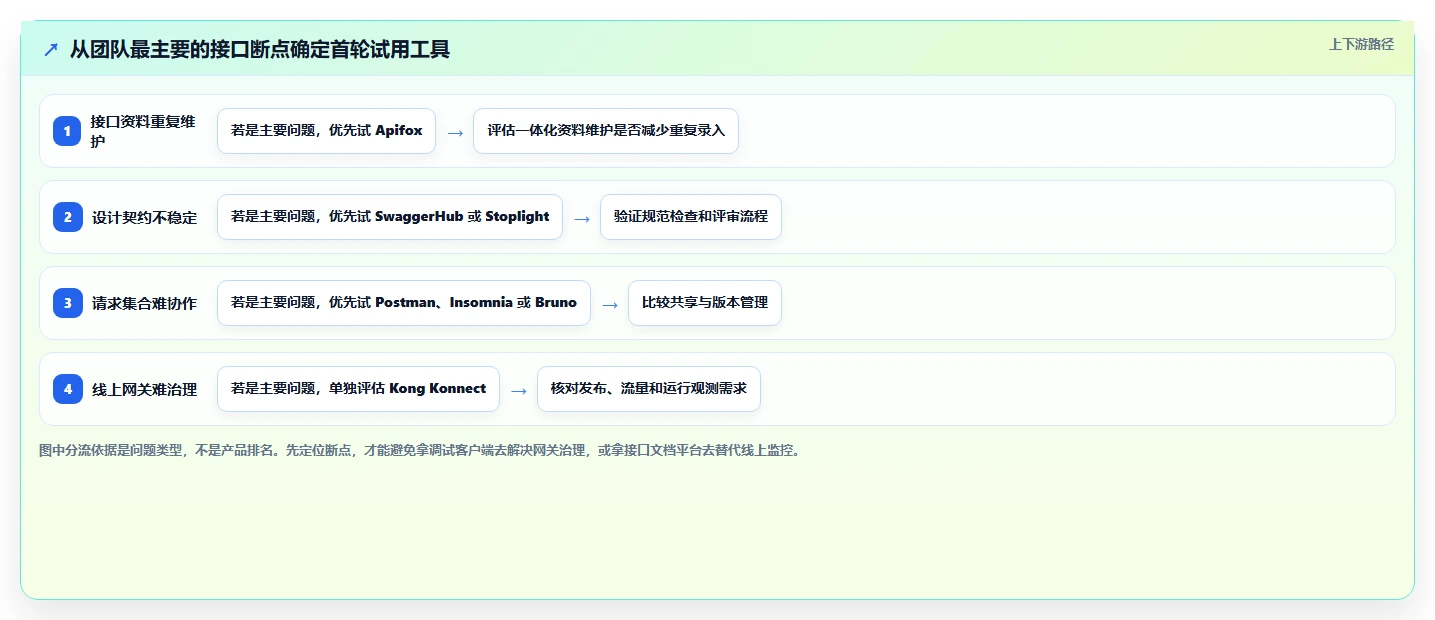Select the number 4 step badge
Image resolution: width=1435 pixels, height=620 pixels.
point(68,389)
